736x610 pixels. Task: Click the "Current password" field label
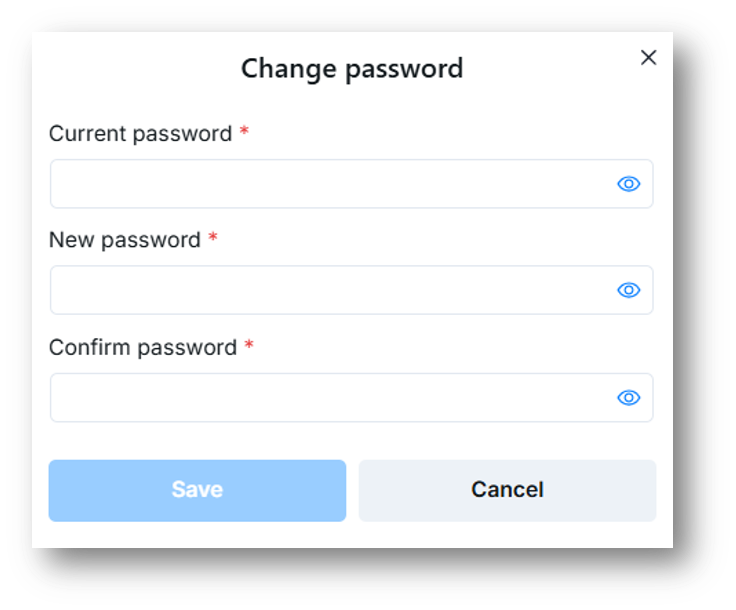[140, 134]
